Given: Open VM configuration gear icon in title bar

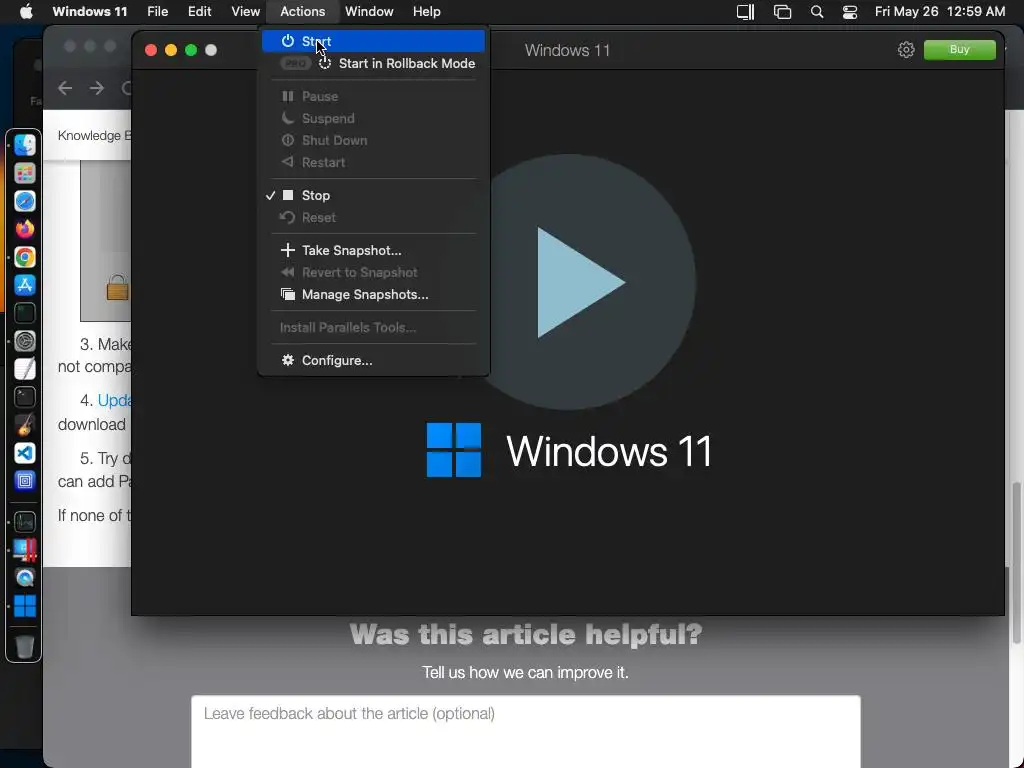Looking at the screenshot, I should tap(906, 50).
